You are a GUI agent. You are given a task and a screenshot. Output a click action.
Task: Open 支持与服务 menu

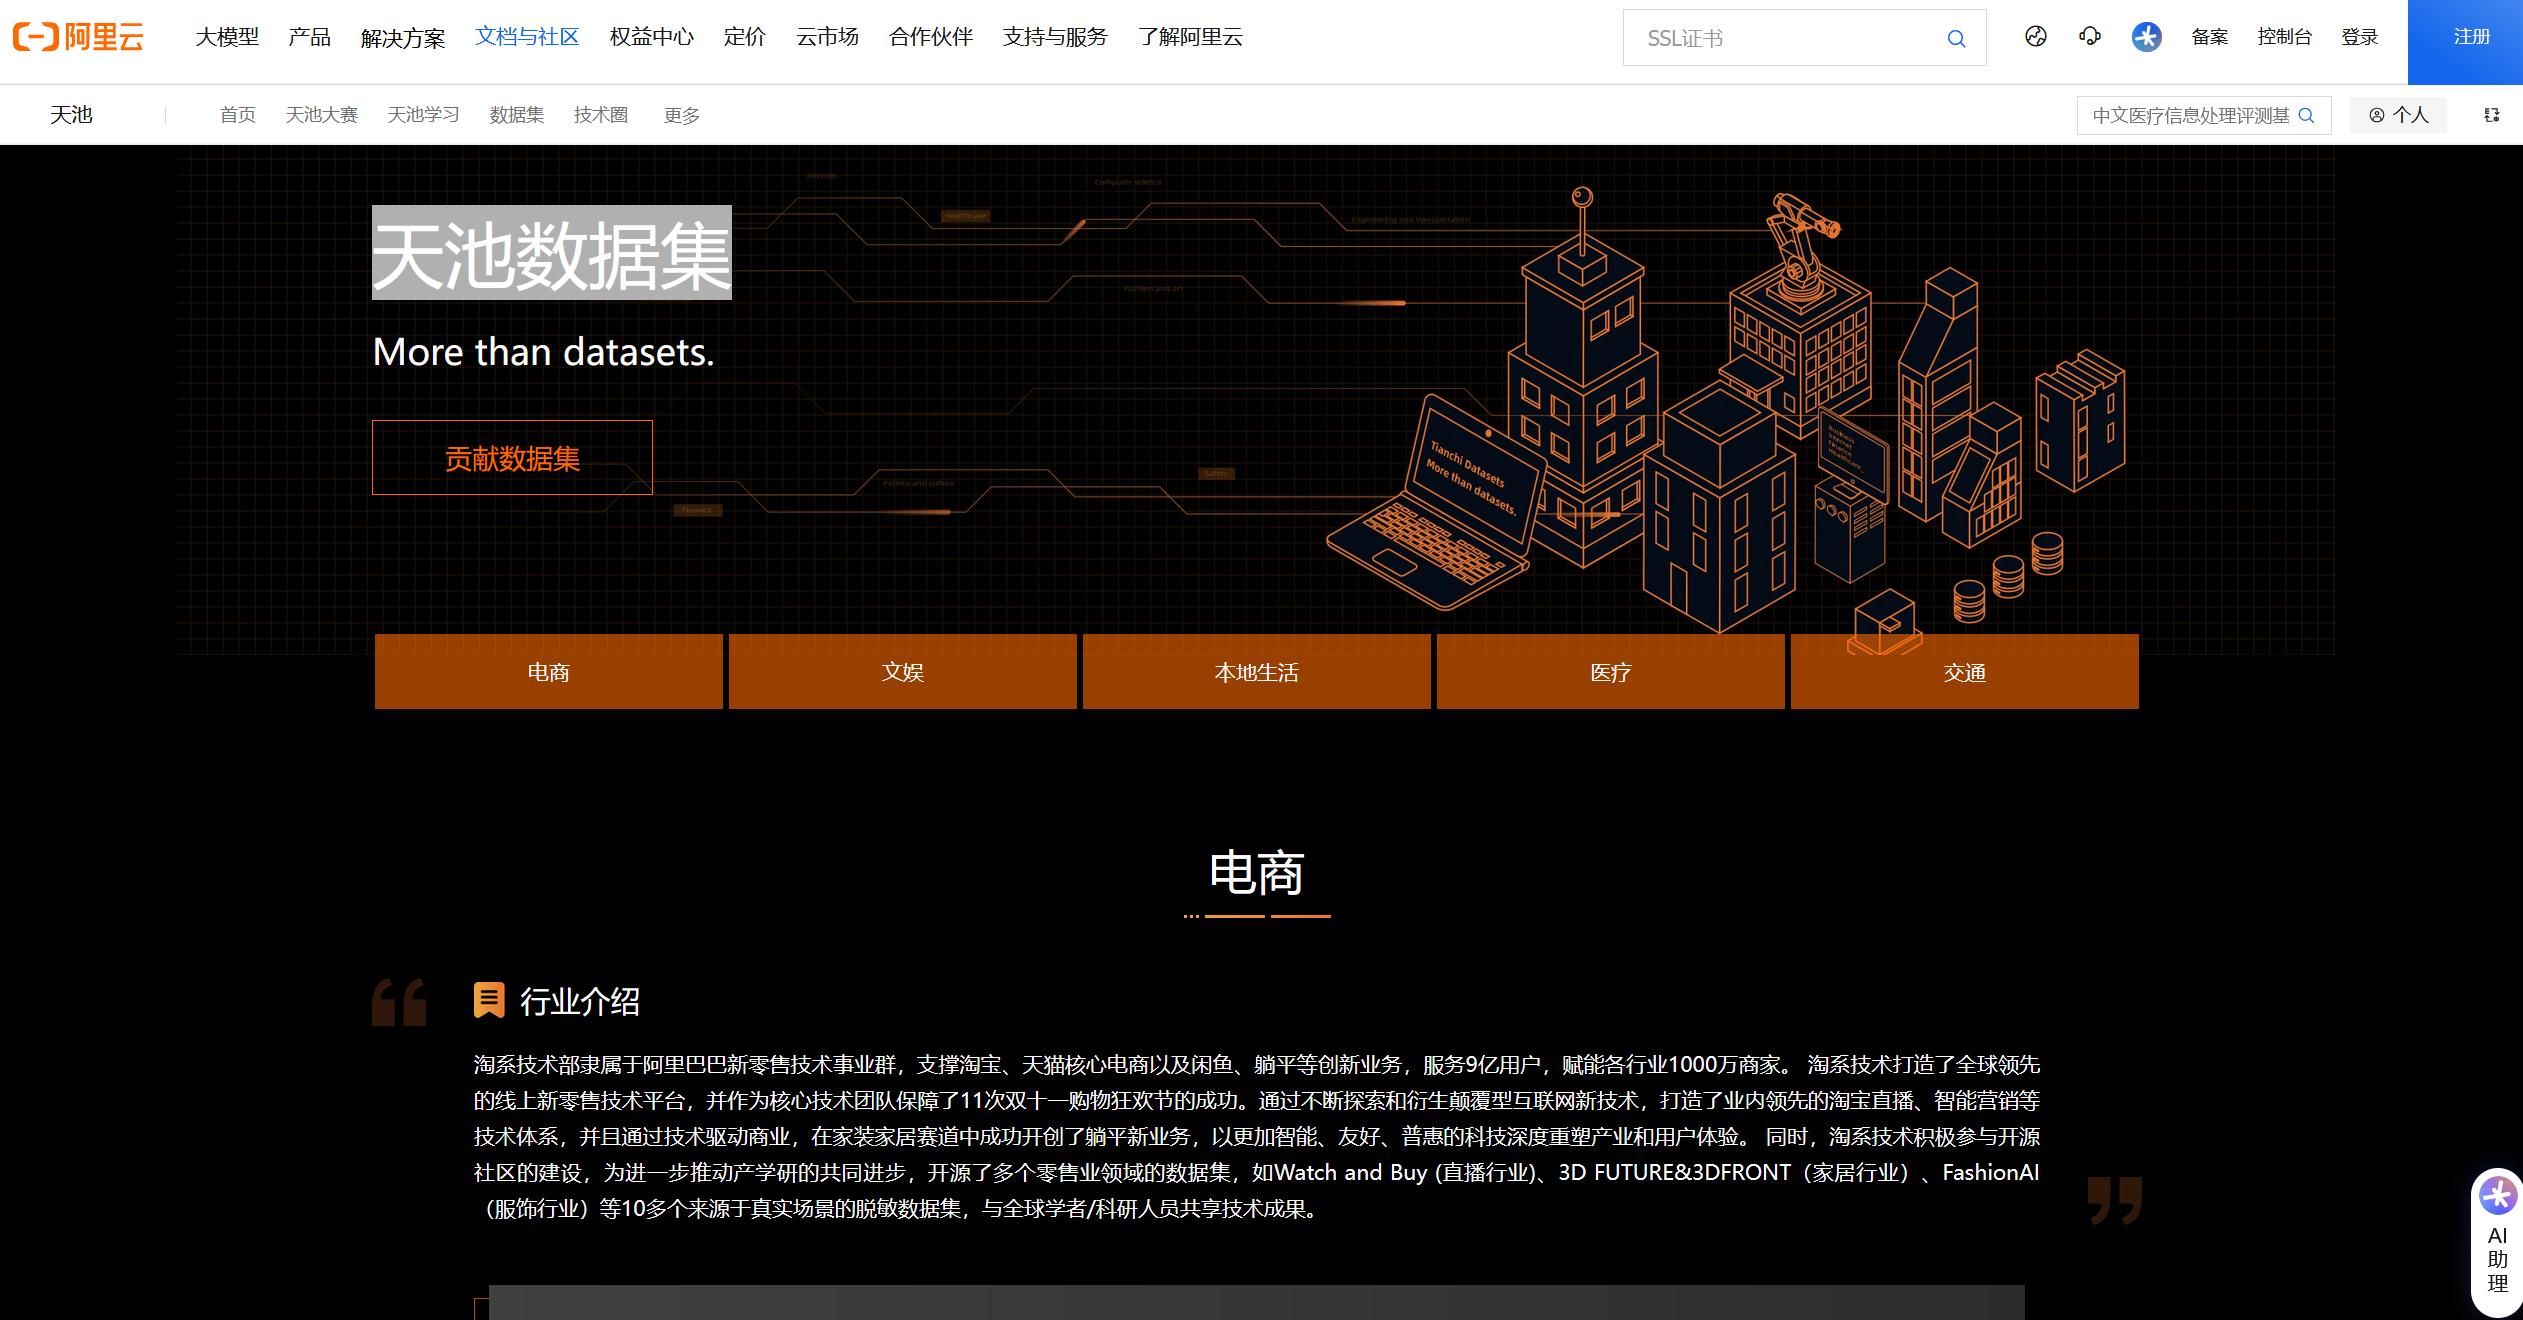[1055, 37]
